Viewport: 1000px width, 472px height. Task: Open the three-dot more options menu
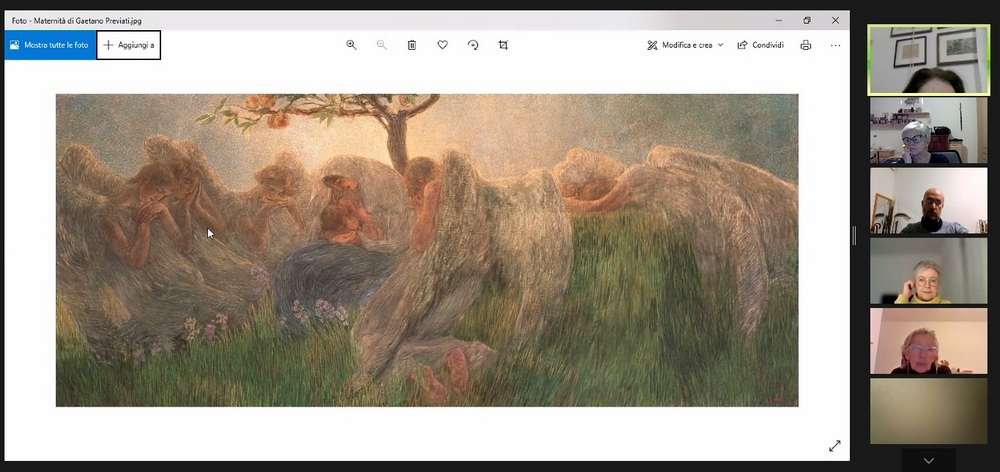click(835, 45)
